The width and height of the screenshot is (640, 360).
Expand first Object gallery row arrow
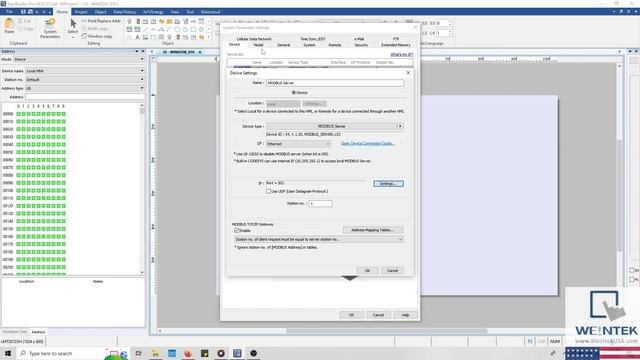coord(209,21)
